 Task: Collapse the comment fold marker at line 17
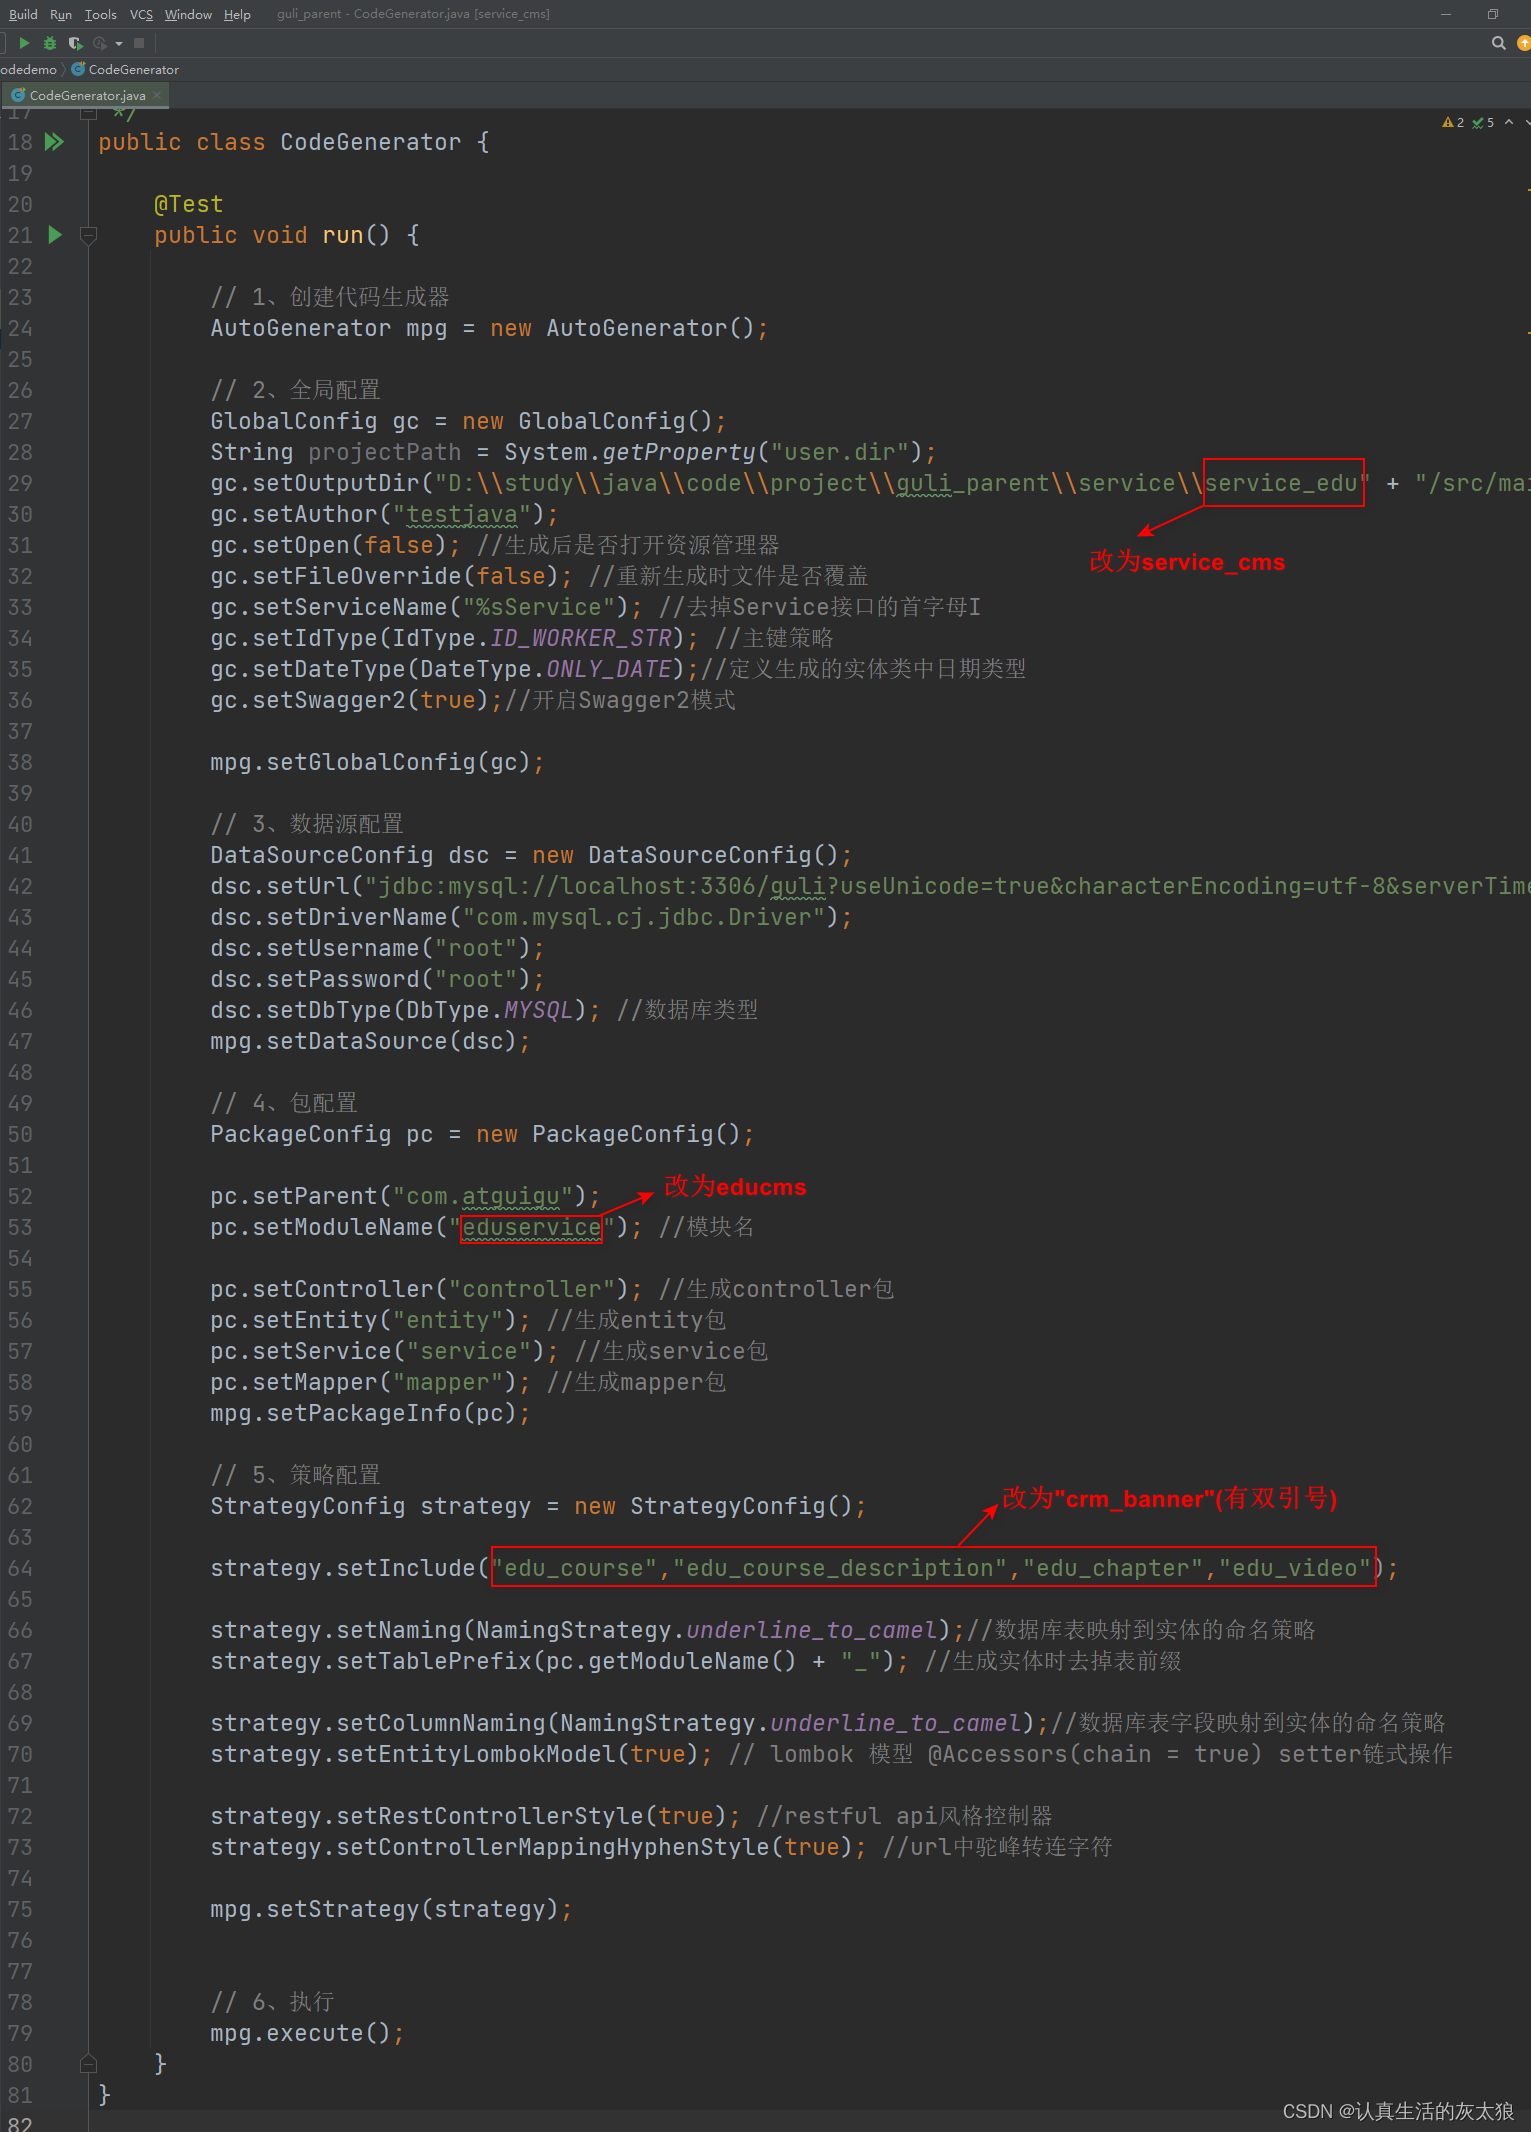(x=88, y=113)
